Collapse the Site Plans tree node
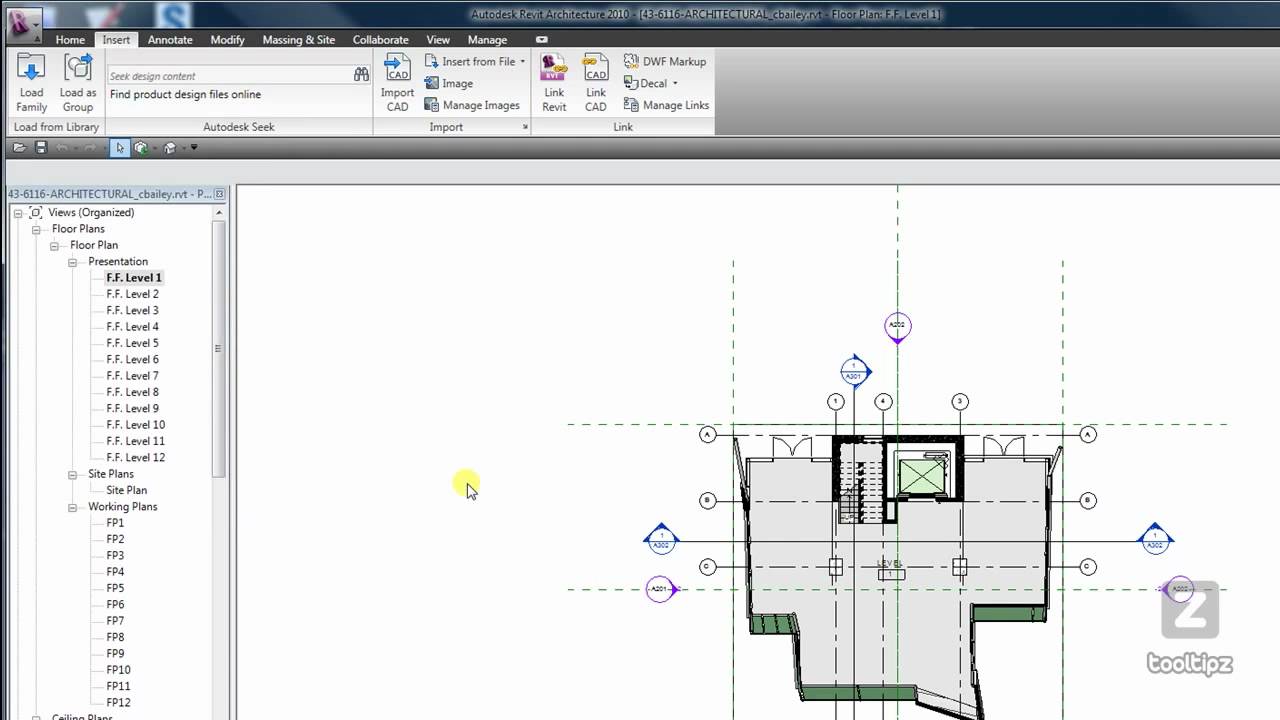 tap(73, 474)
